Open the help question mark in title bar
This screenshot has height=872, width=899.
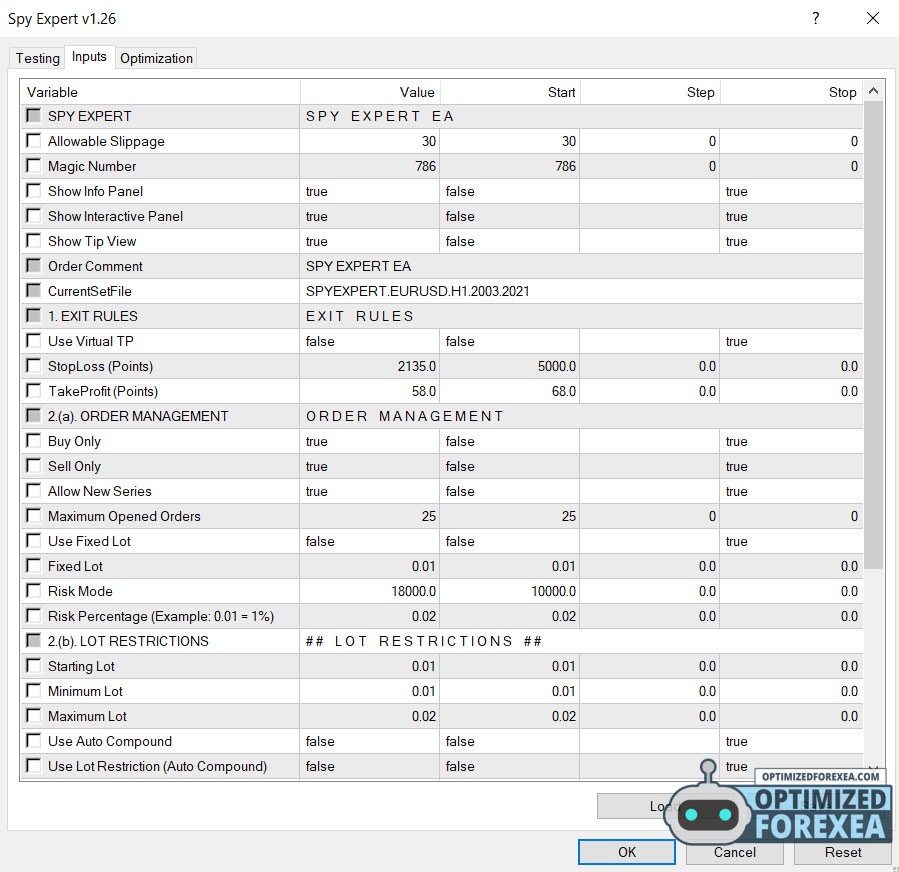click(x=815, y=18)
